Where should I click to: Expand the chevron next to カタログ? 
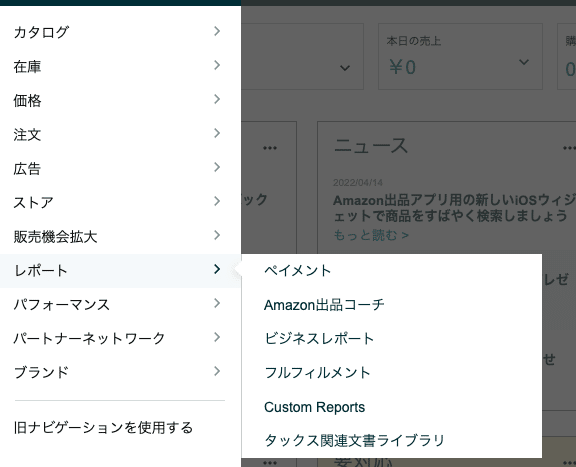217,31
